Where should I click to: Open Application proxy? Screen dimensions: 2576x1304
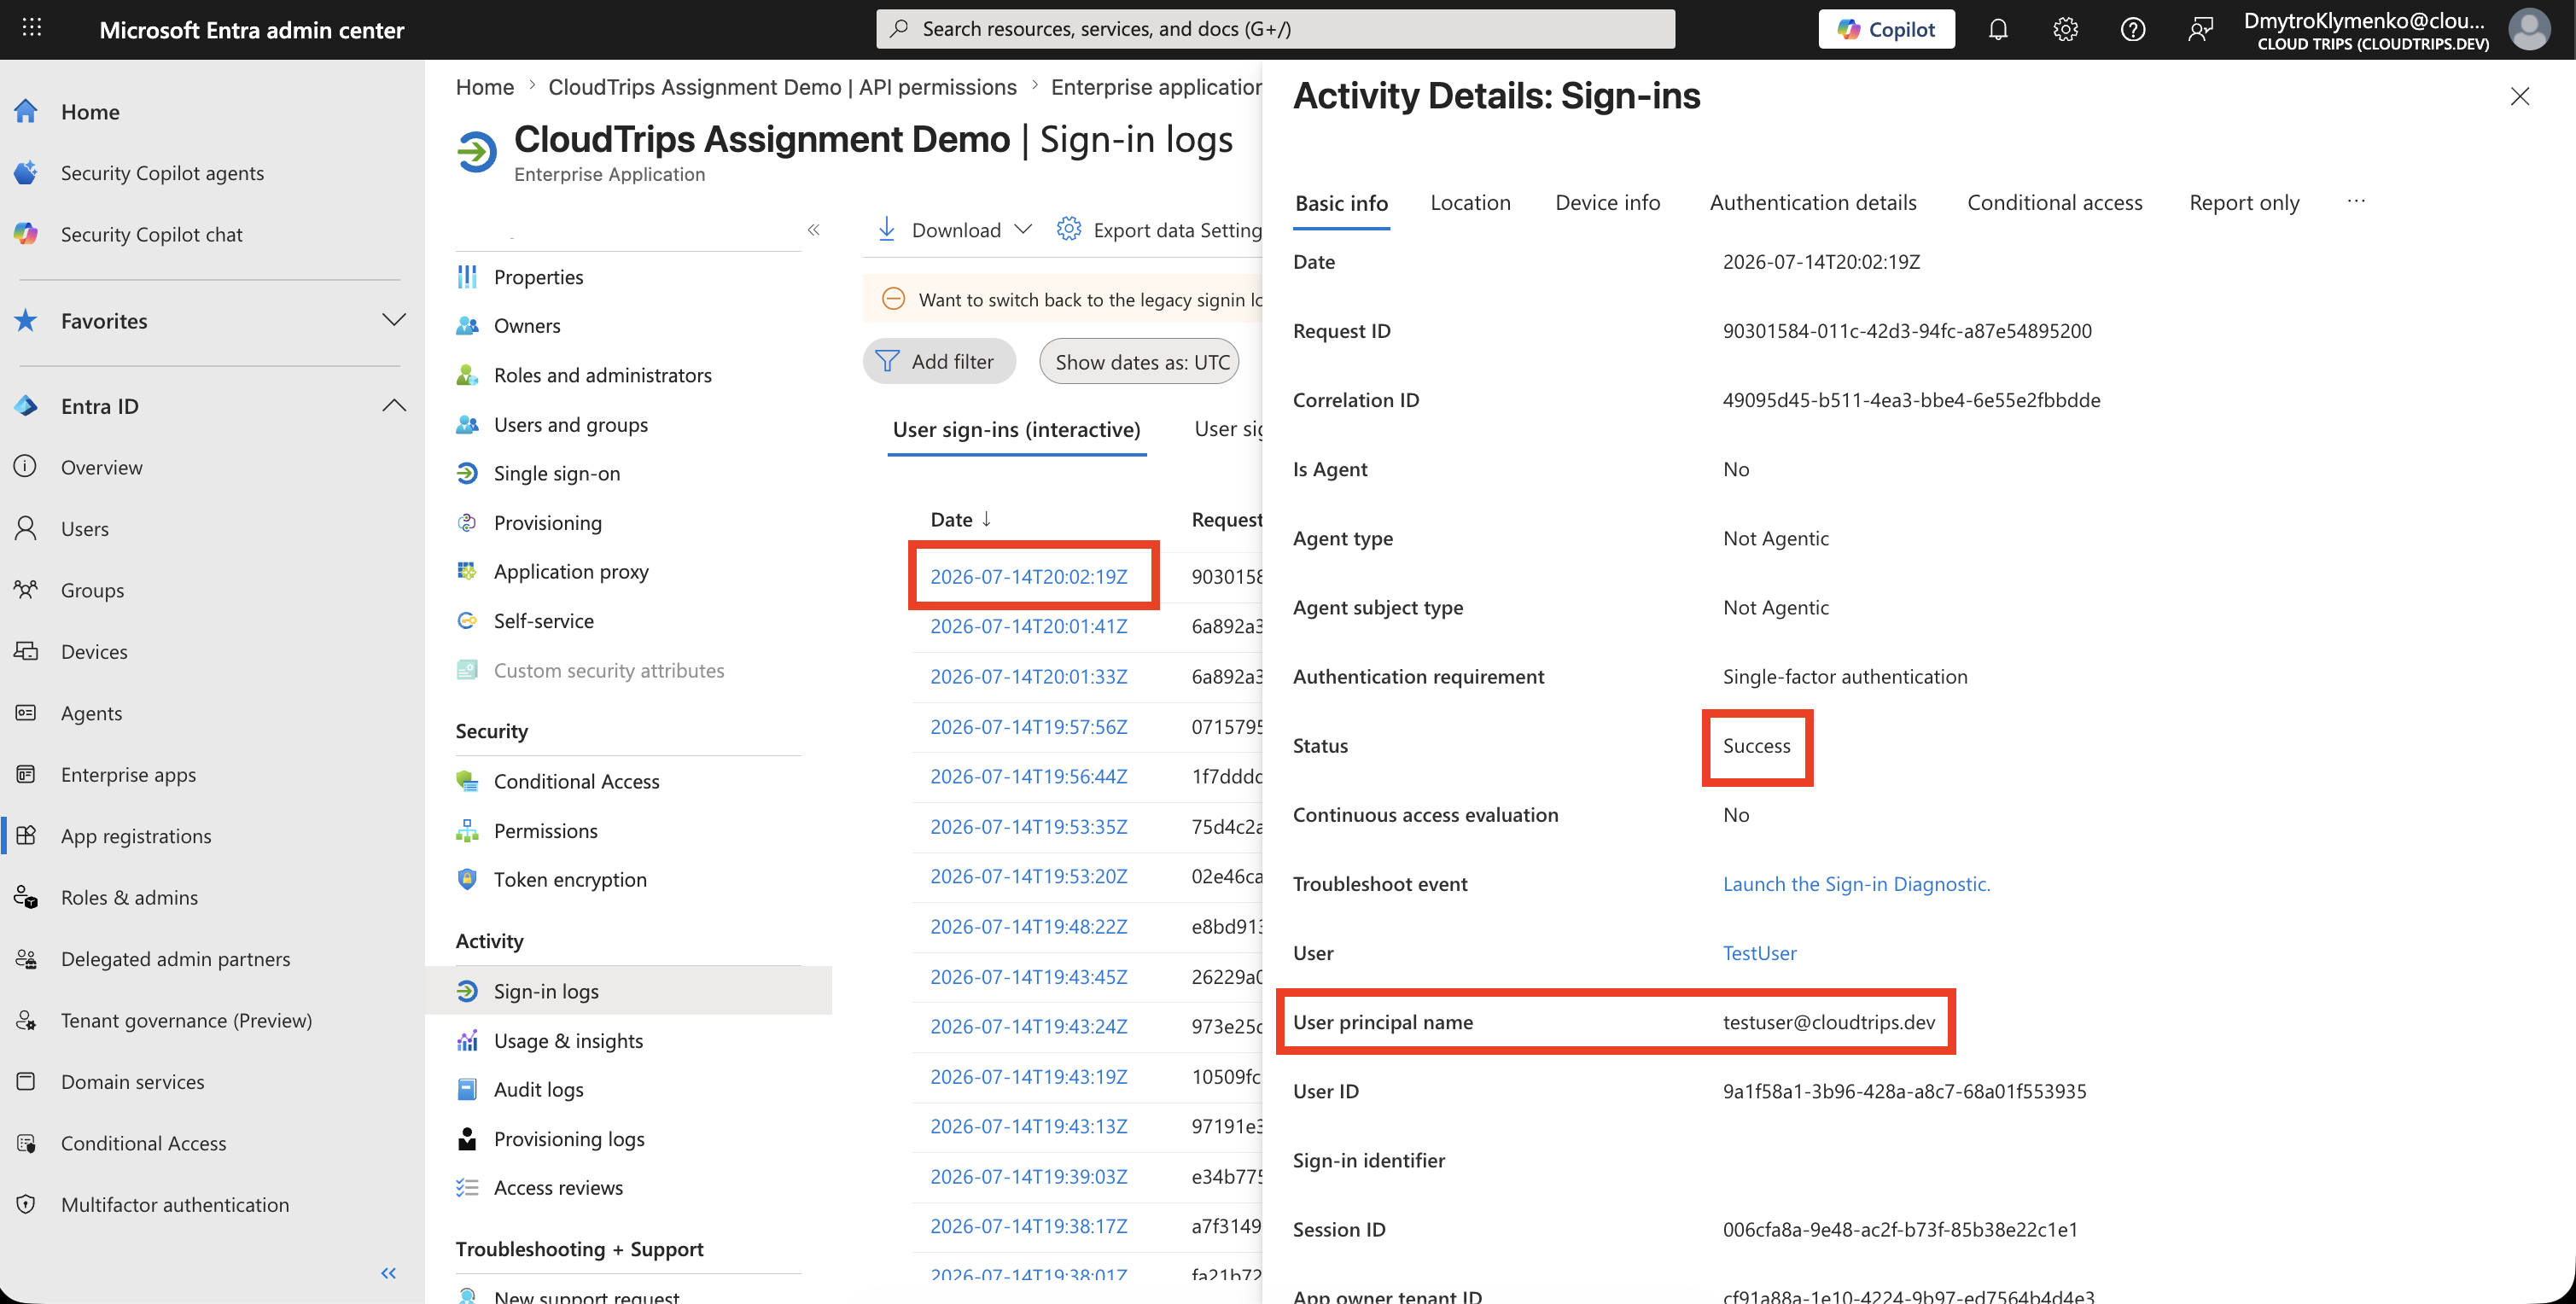(x=571, y=571)
